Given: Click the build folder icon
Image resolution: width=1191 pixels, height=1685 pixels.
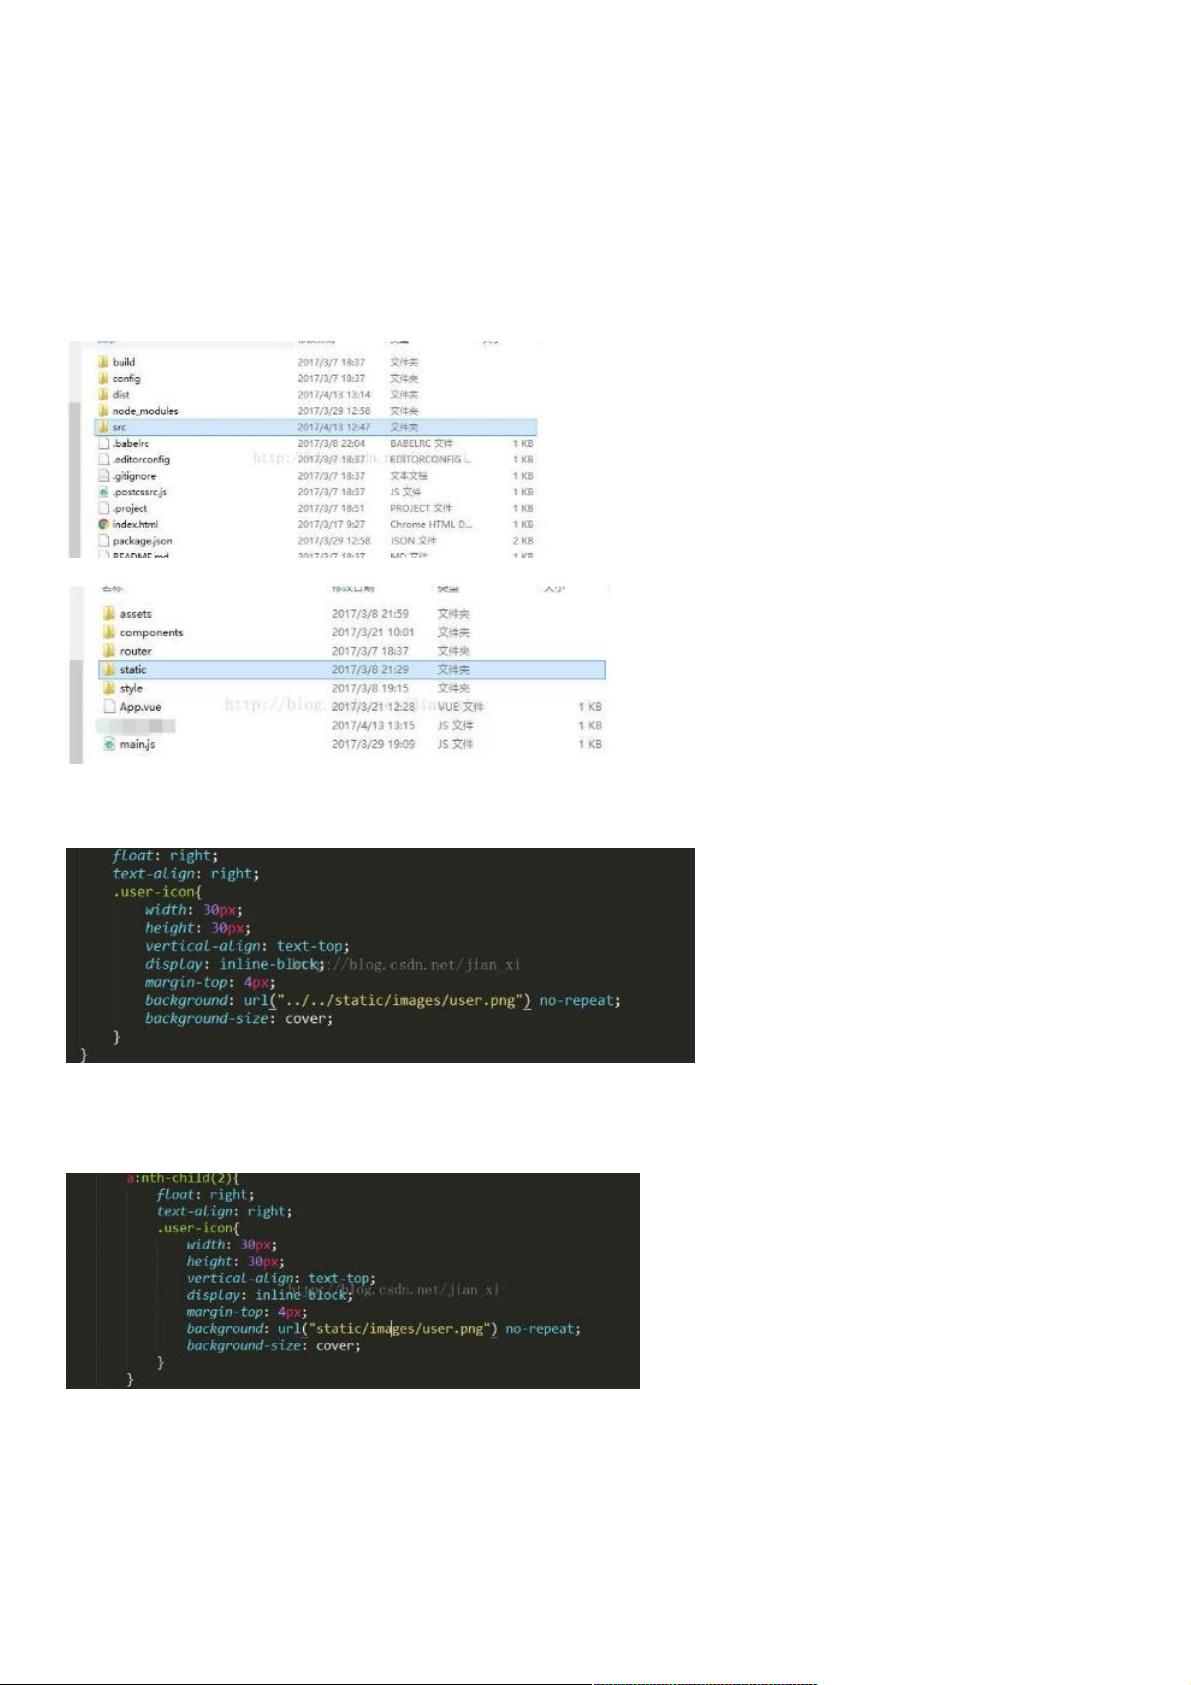Looking at the screenshot, I should point(103,362).
